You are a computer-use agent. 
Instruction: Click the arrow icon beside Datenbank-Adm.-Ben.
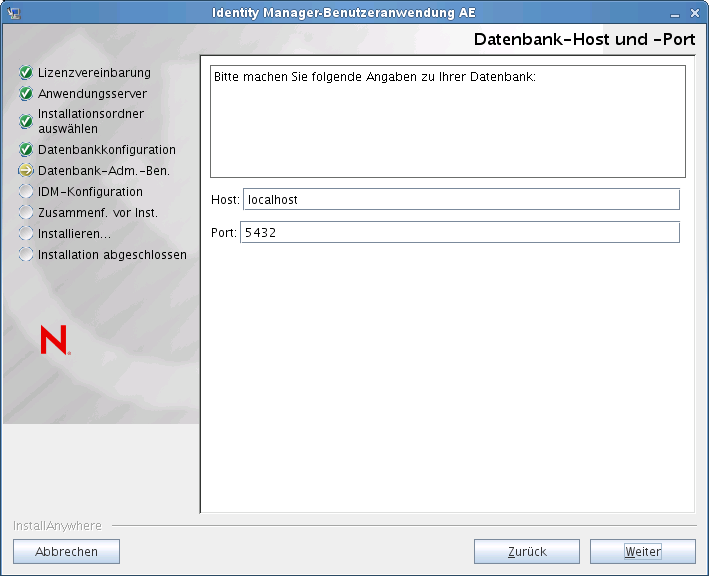[26, 170]
